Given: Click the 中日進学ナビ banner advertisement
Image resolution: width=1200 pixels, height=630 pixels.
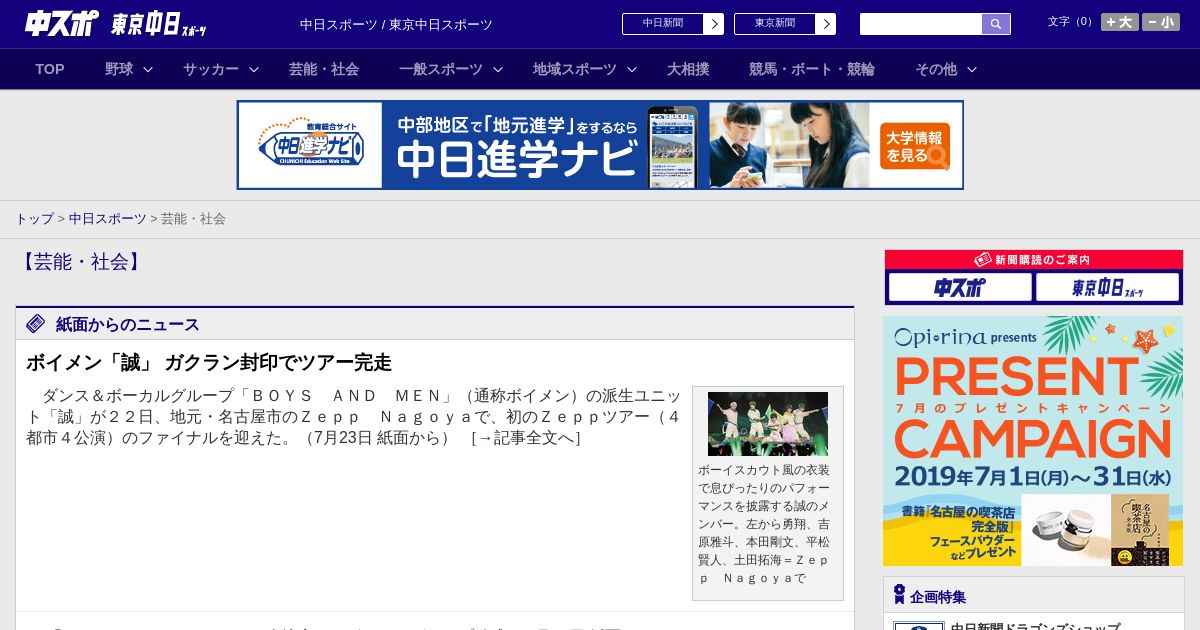Looking at the screenshot, I should tap(600, 145).
